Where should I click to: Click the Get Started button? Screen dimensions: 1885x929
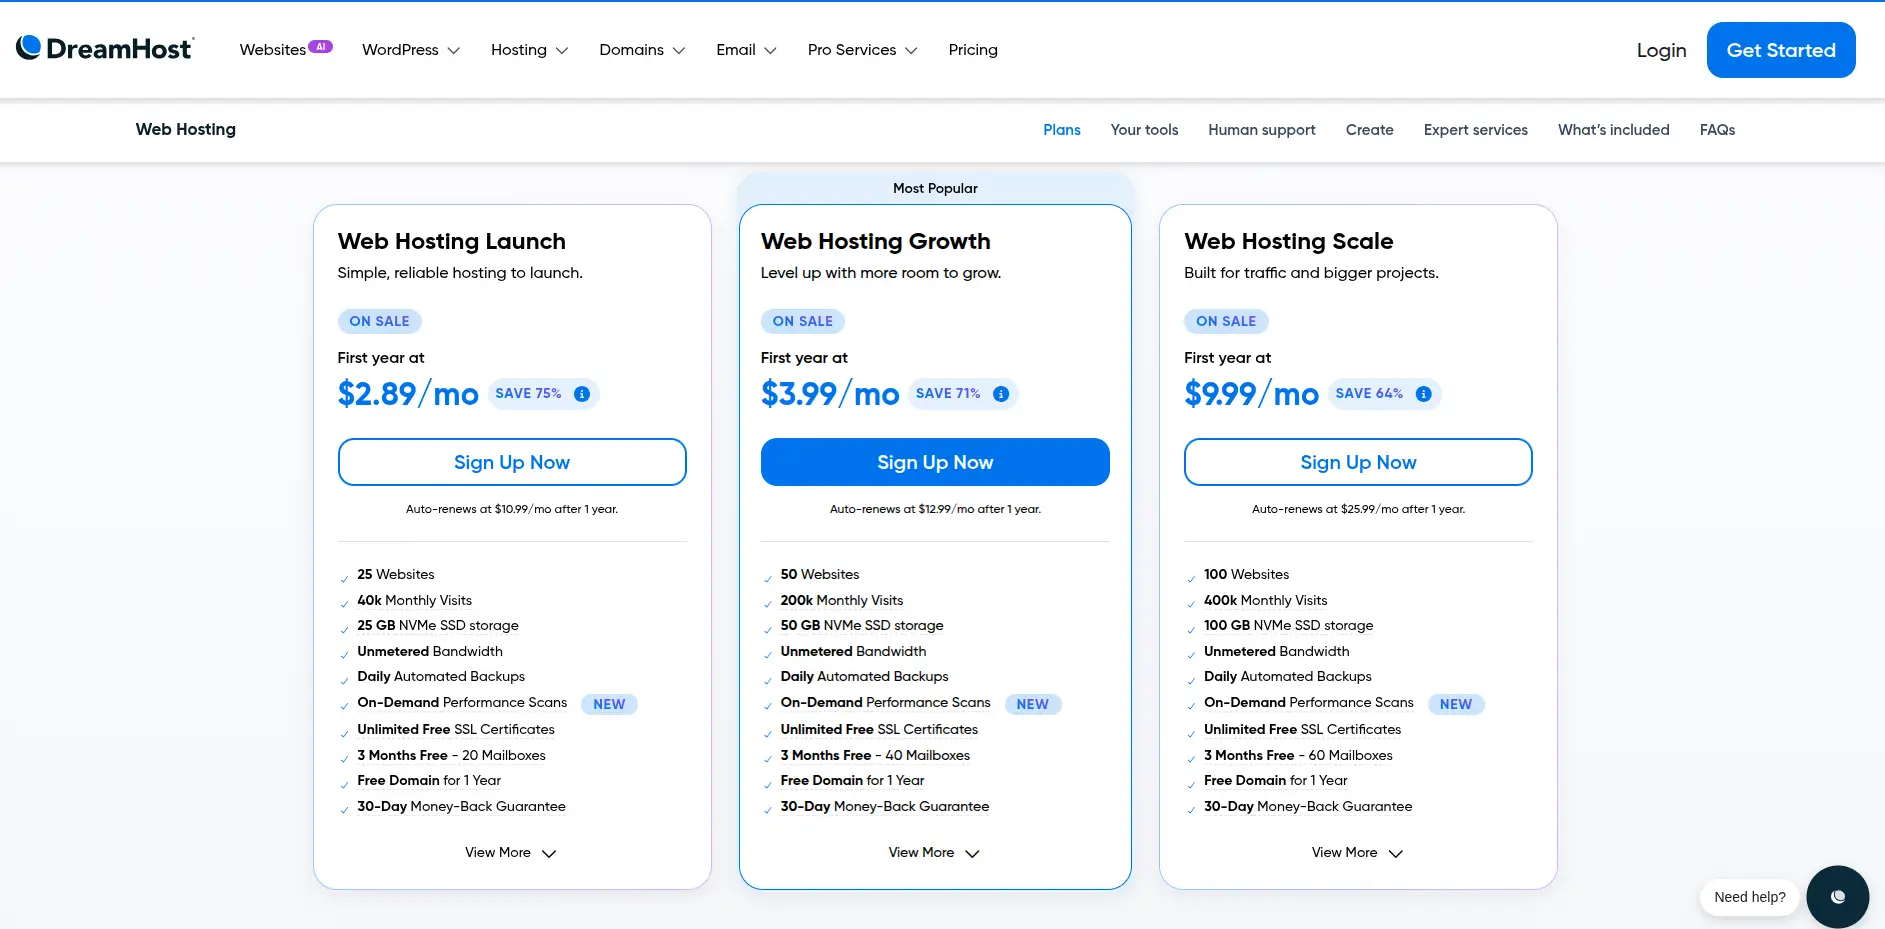1781,50
